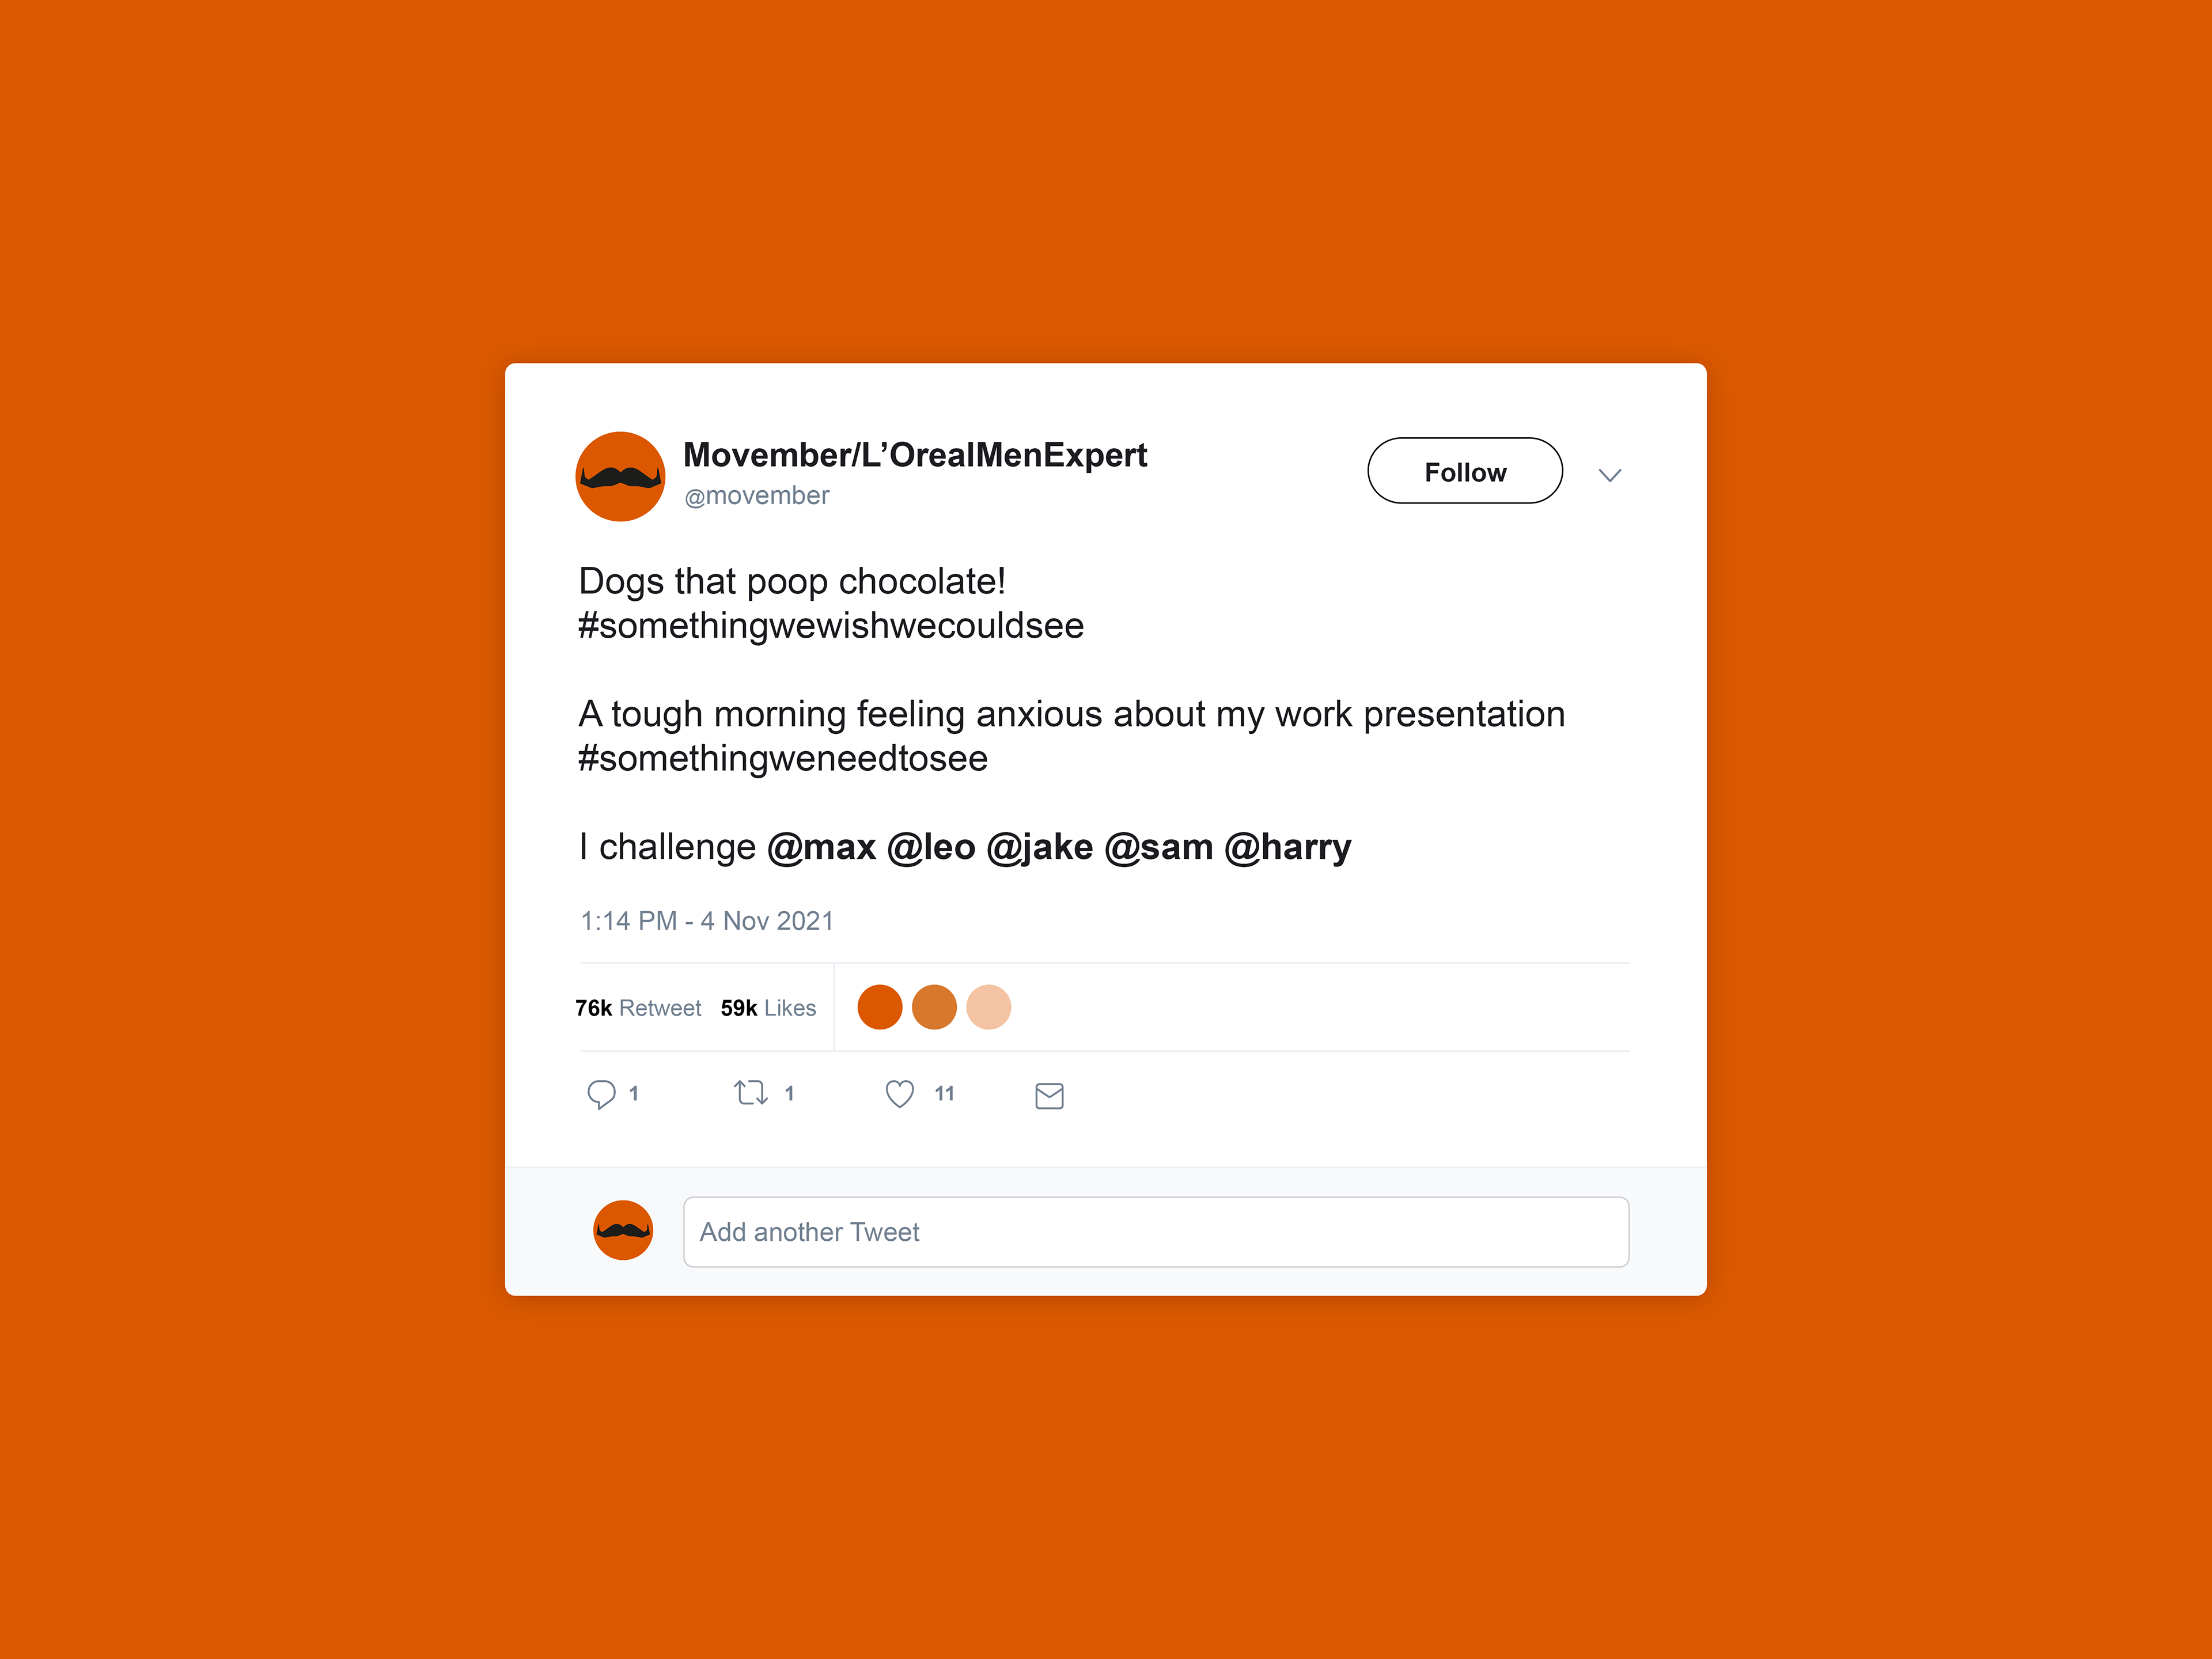Click the Follow button
The image size is (2212, 1659).
pyautogui.click(x=1465, y=471)
